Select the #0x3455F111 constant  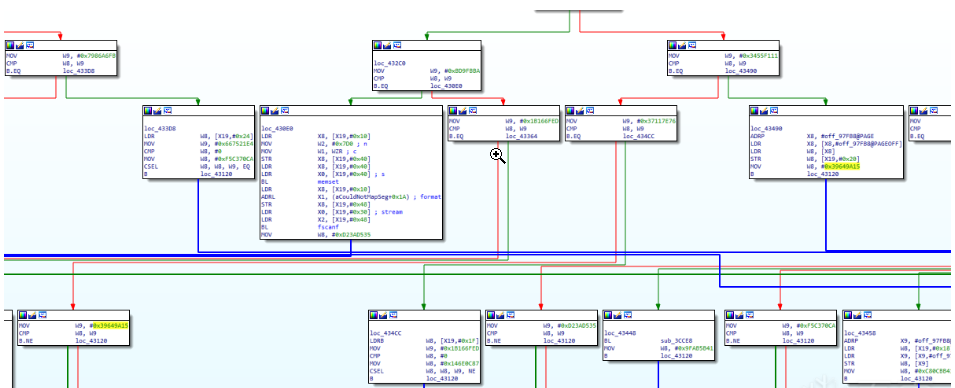[758, 55]
